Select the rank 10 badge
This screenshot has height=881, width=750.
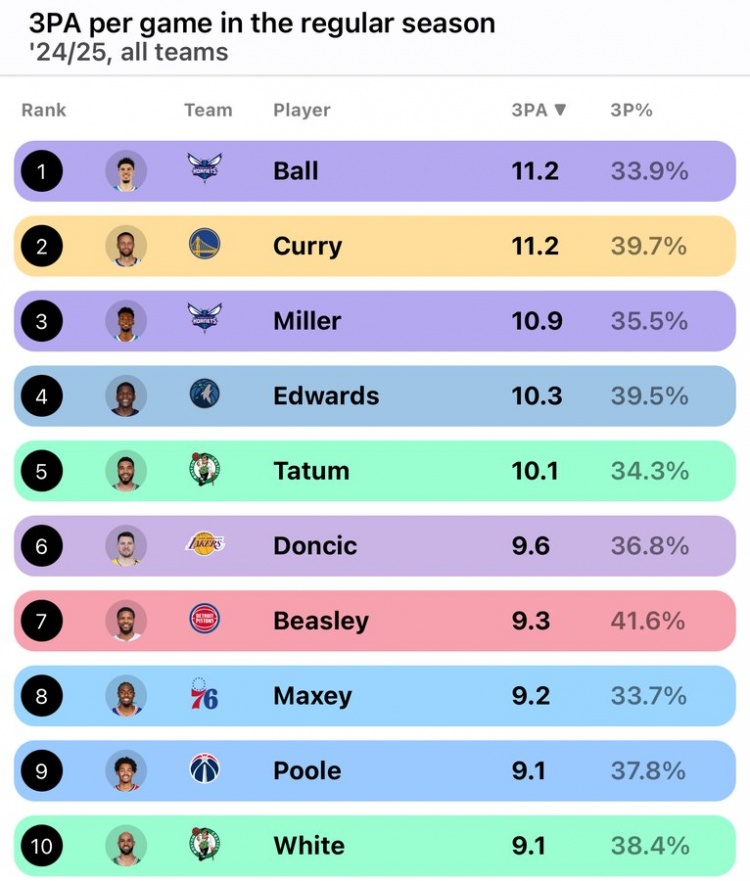pos(41,846)
